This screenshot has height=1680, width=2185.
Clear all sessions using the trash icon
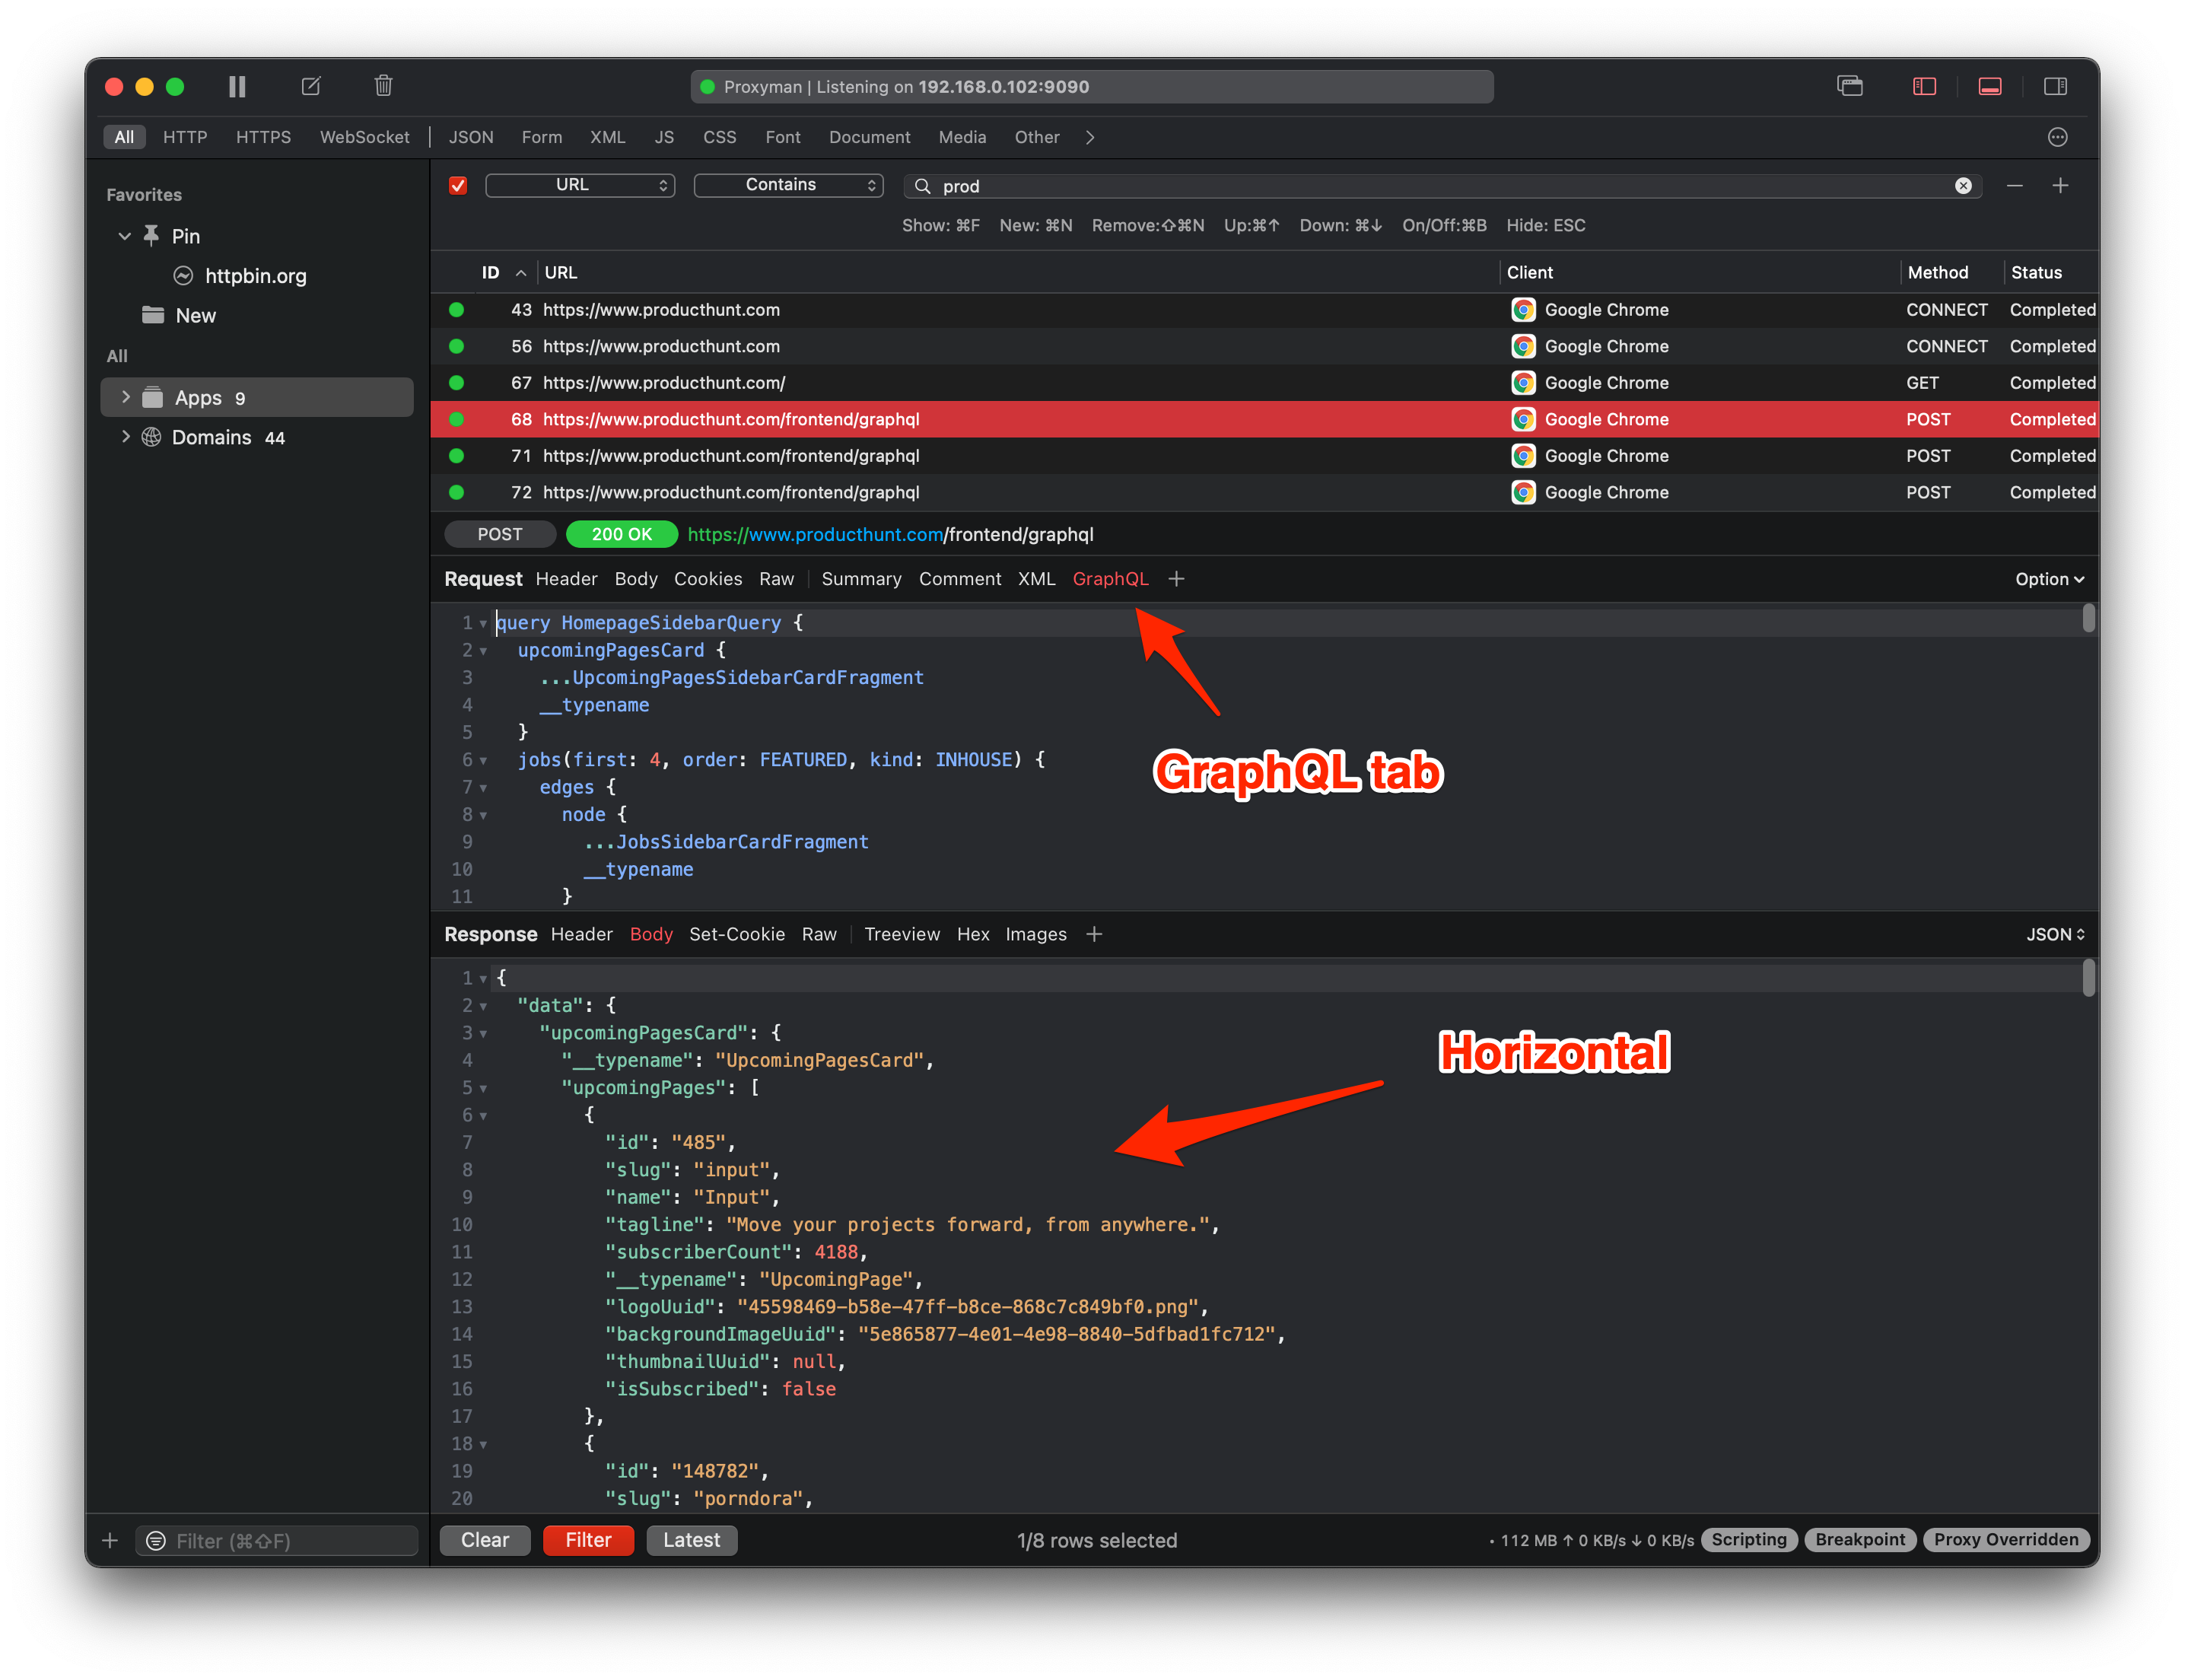(x=383, y=86)
